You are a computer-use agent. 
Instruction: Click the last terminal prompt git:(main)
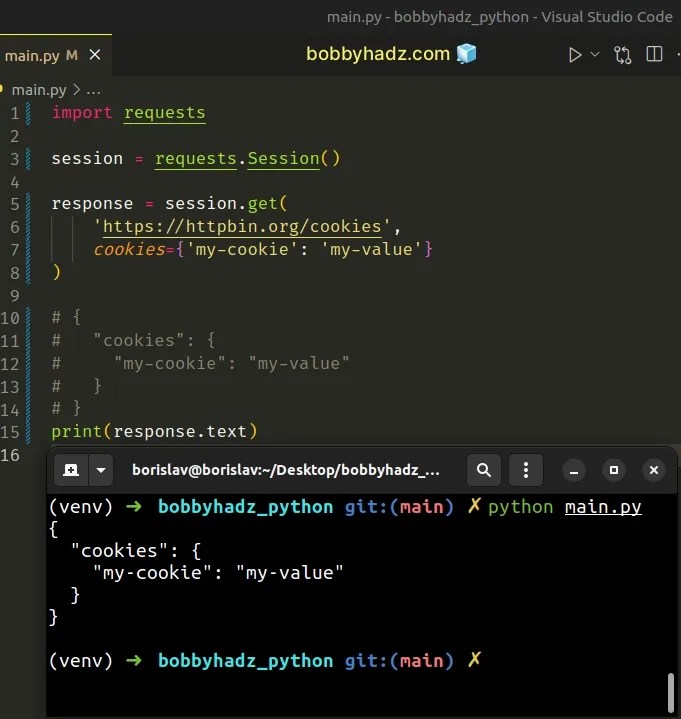coord(399,661)
